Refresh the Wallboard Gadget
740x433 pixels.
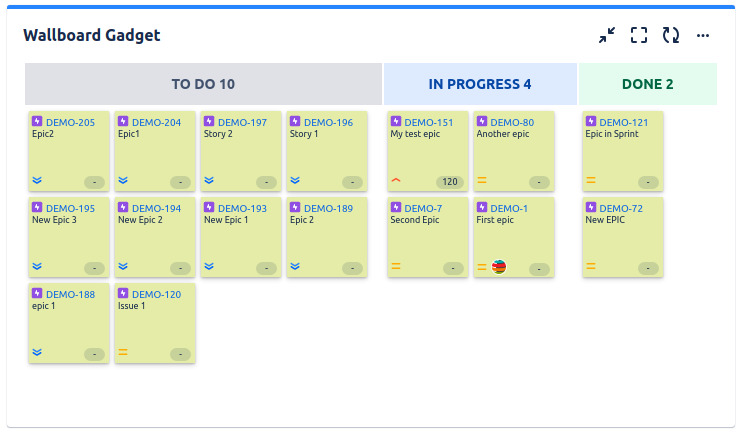pyautogui.click(x=671, y=35)
